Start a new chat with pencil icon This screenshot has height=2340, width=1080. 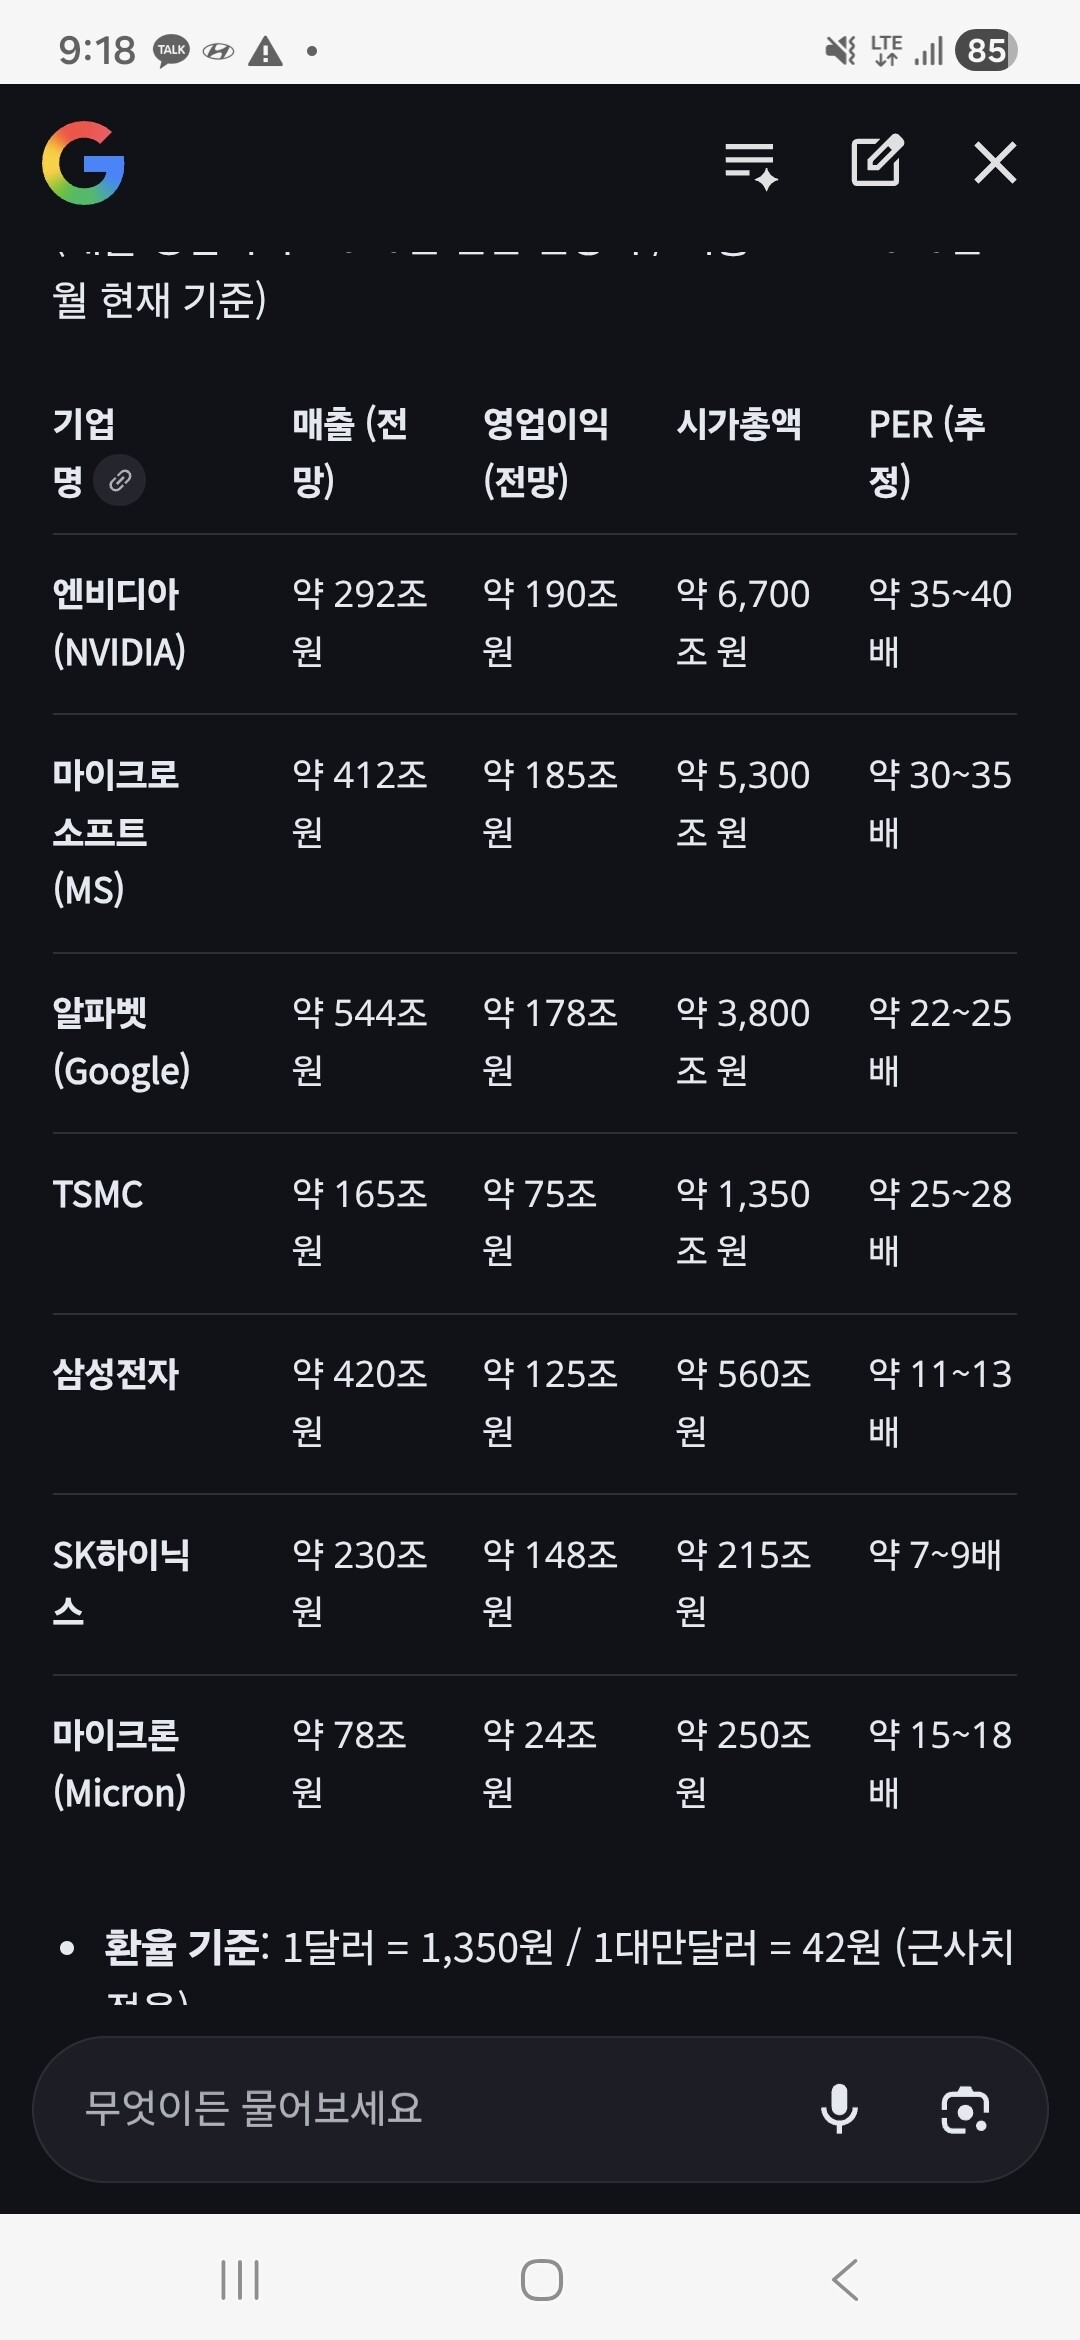pyautogui.click(x=876, y=161)
